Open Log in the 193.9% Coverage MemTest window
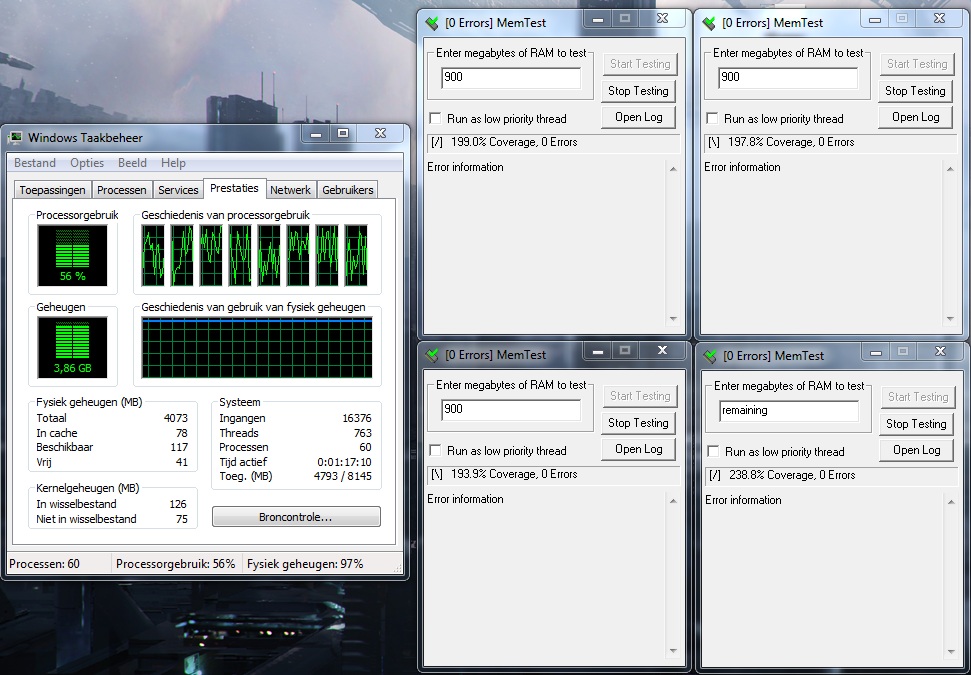The image size is (971, 675). tap(638, 449)
